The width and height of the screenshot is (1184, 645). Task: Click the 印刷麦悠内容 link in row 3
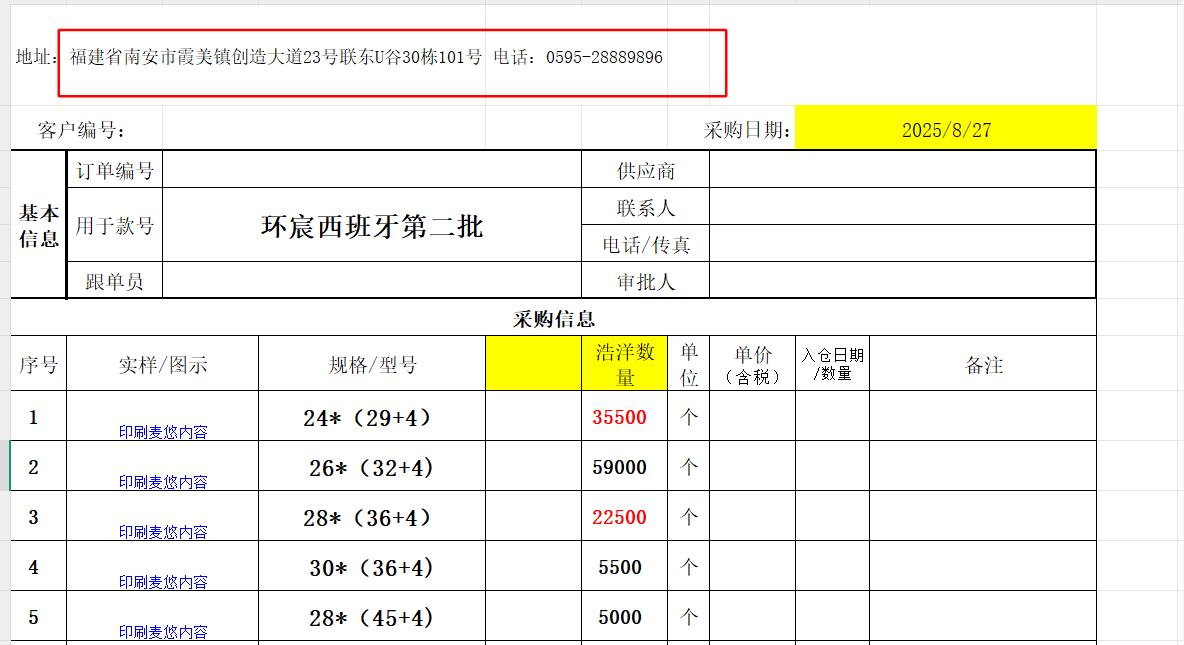pyautogui.click(x=163, y=532)
